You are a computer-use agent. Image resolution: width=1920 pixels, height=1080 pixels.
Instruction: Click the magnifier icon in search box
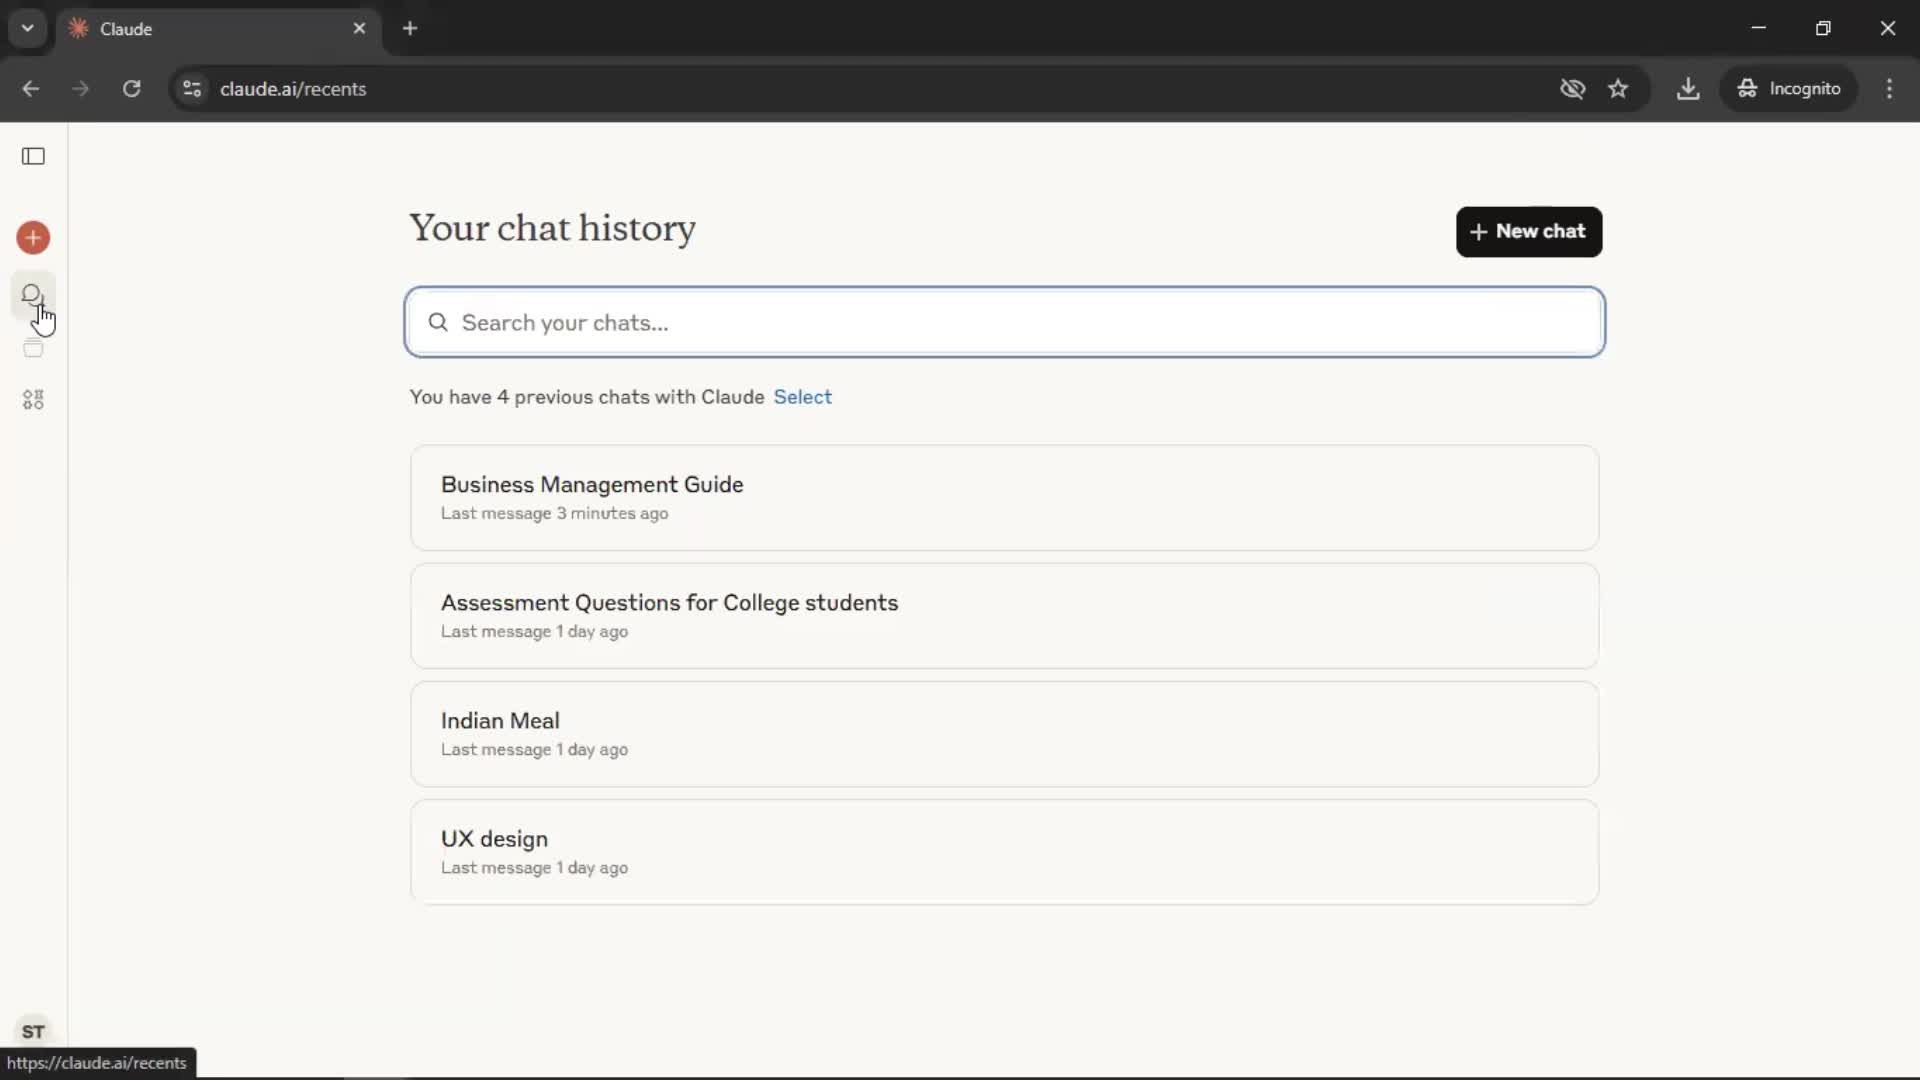click(x=438, y=322)
